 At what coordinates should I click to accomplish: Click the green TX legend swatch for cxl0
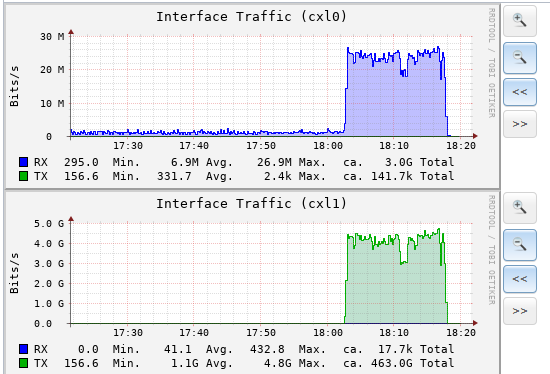[x=24, y=176]
